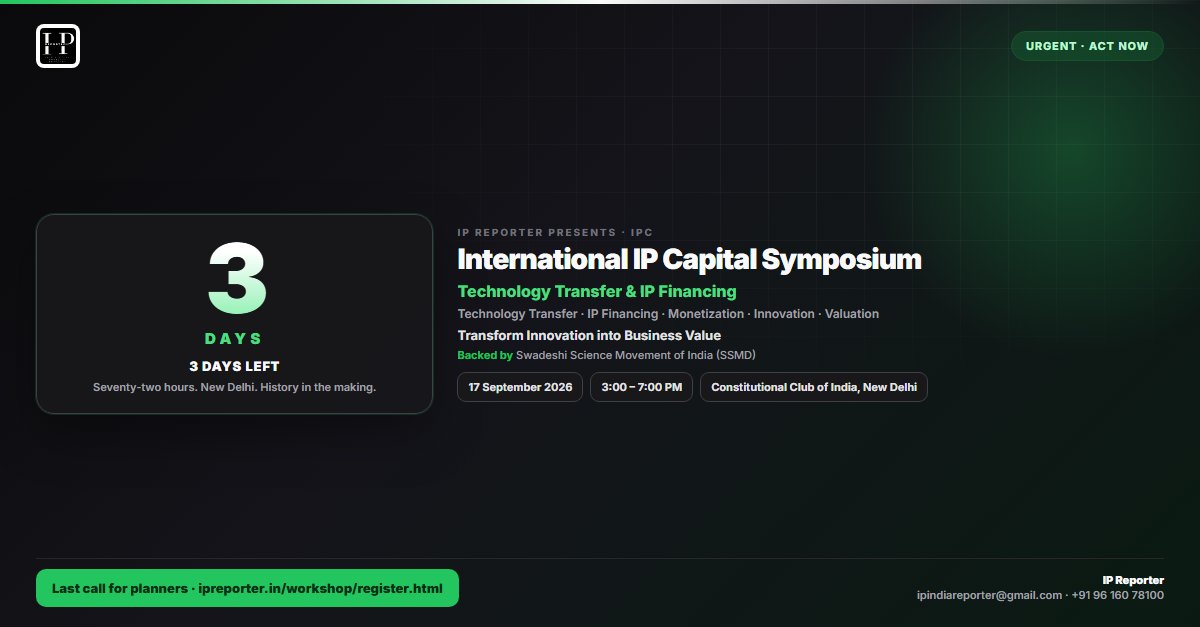Click the IP Reporter footer name
The width and height of the screenshot is (1200, 627).
point(1133,580)
